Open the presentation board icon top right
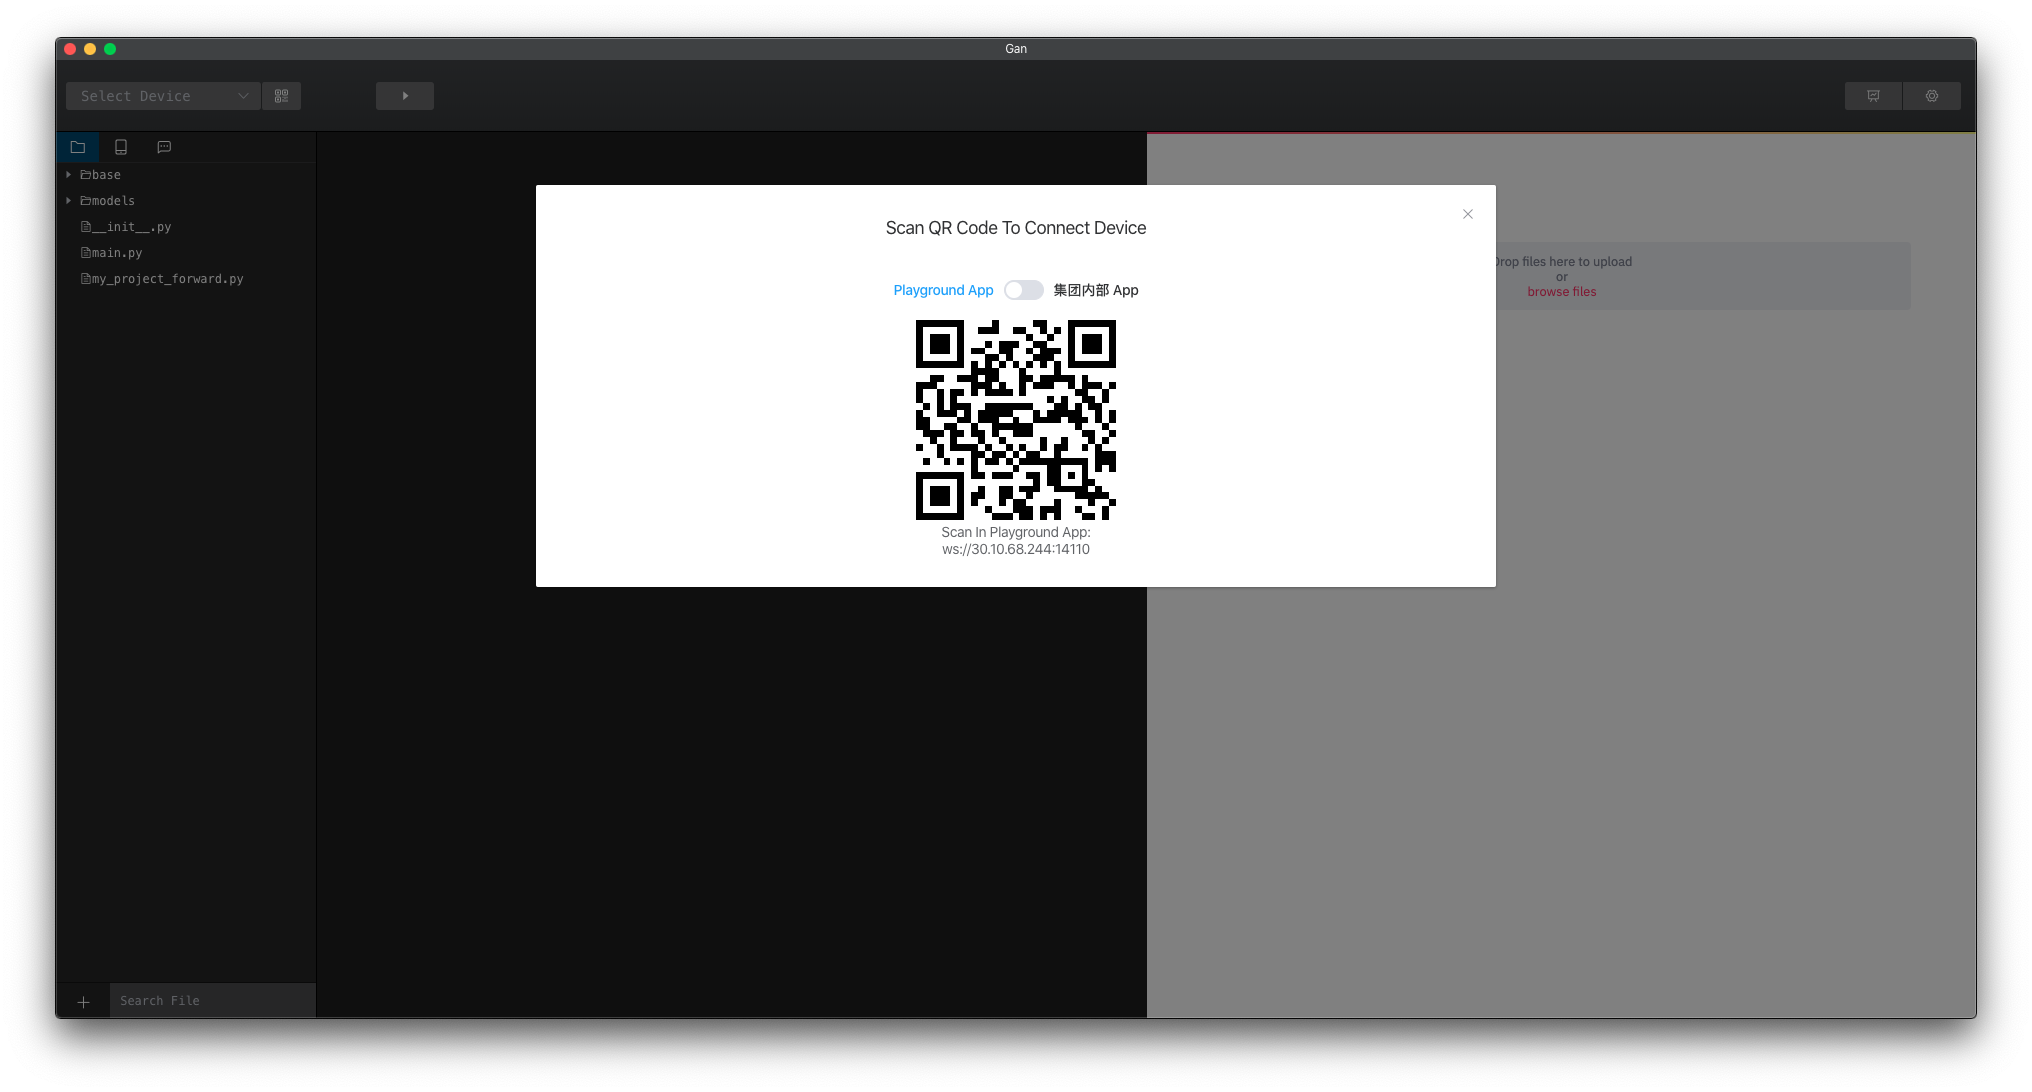This screenshot has height=1092, width=2032. pos(1873,96)
